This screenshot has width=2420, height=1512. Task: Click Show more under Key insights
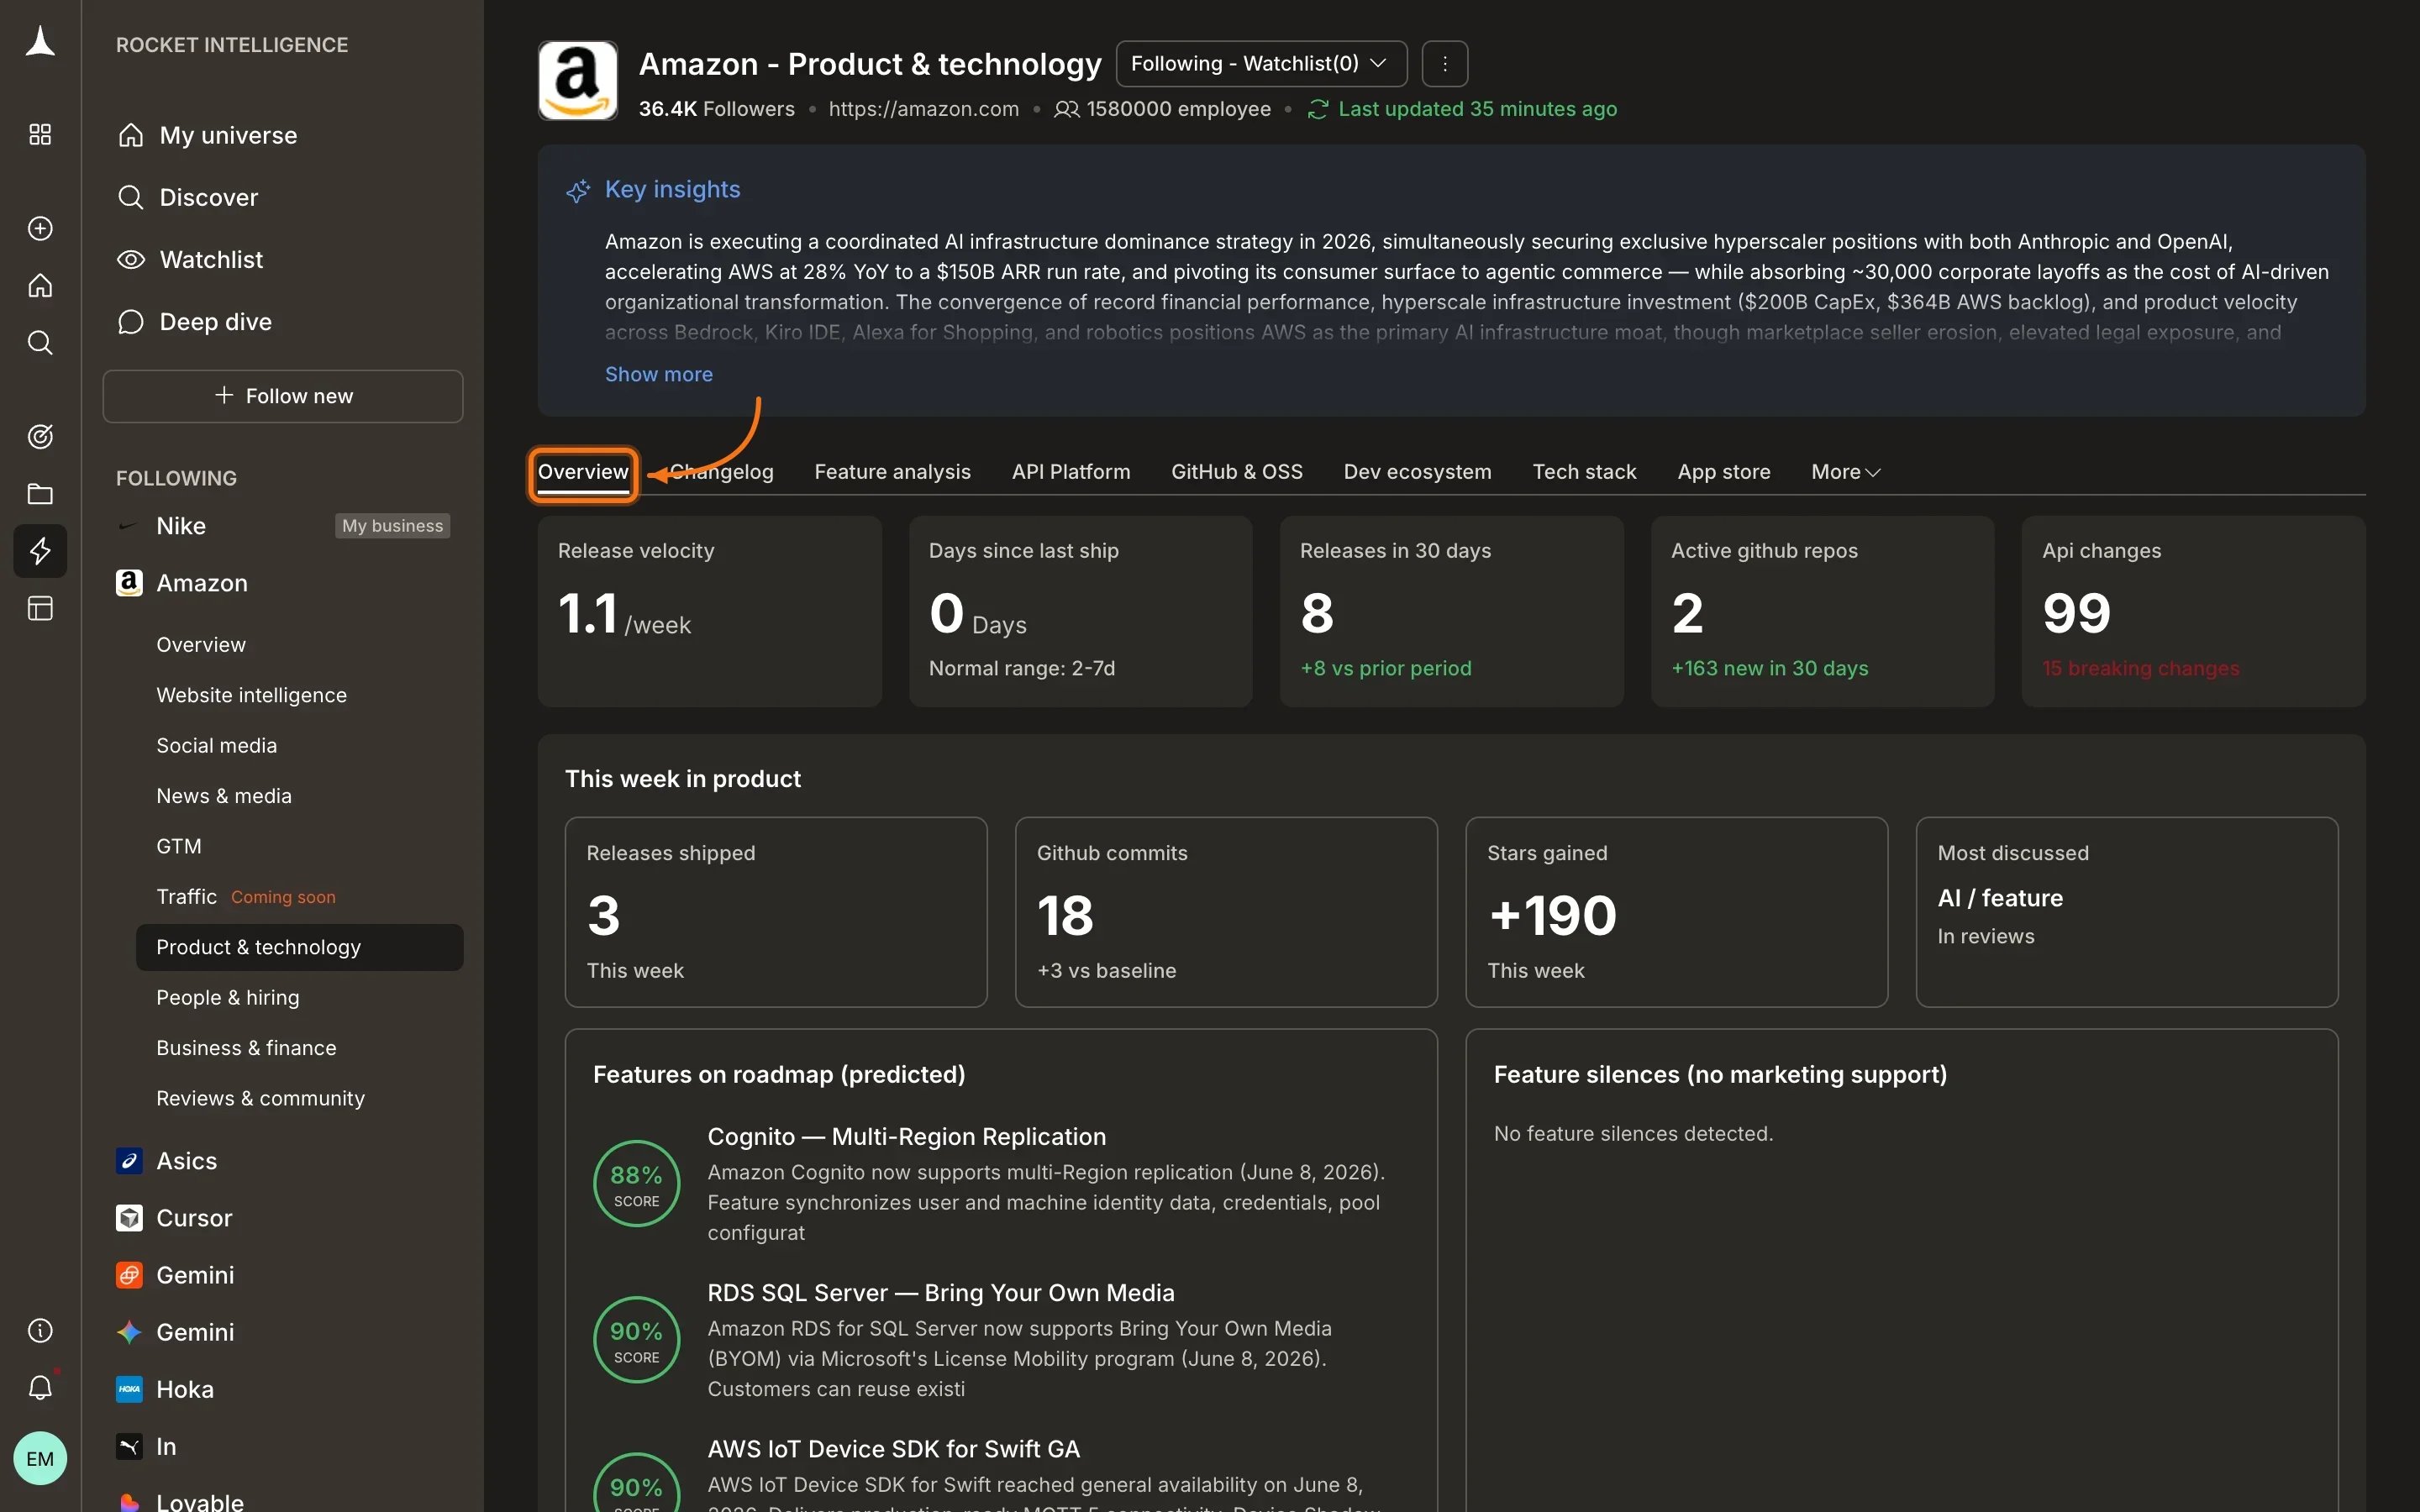pyautogui.click(x=659, y=374)
